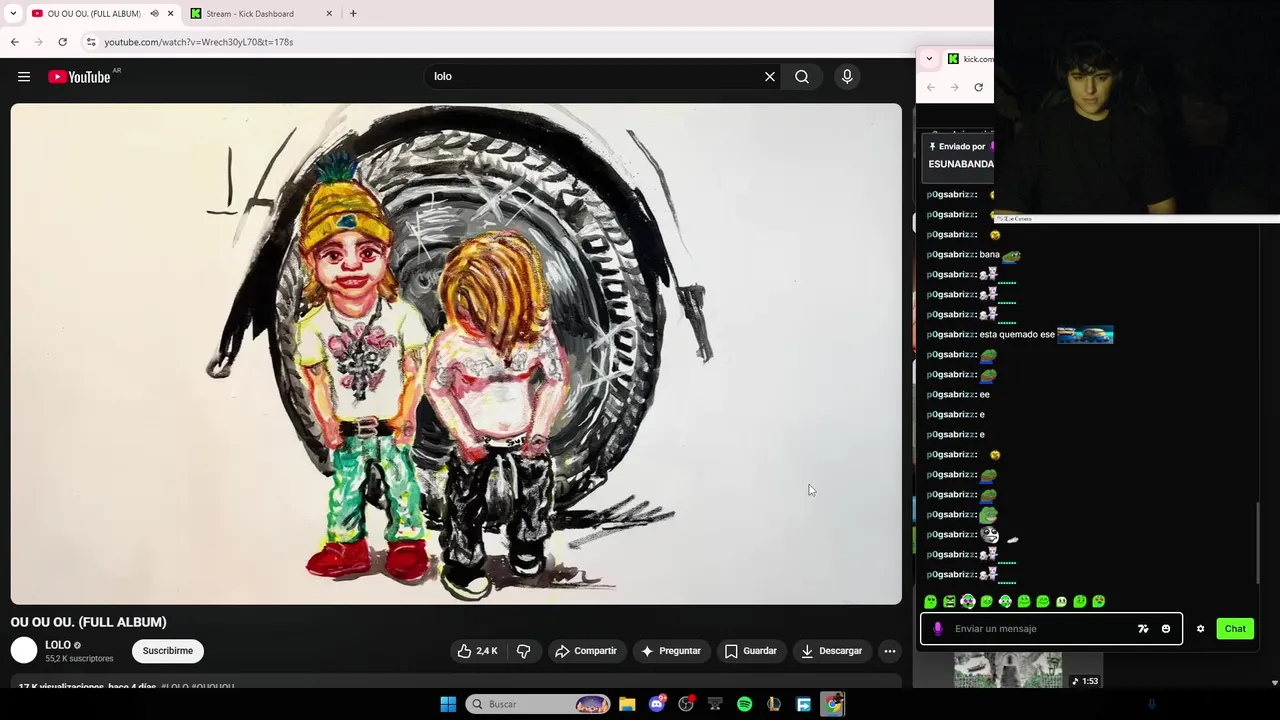Open LOLO channel name link
Screen dimensions: 1280x720
pyautogui.click(x=58, y=645)
